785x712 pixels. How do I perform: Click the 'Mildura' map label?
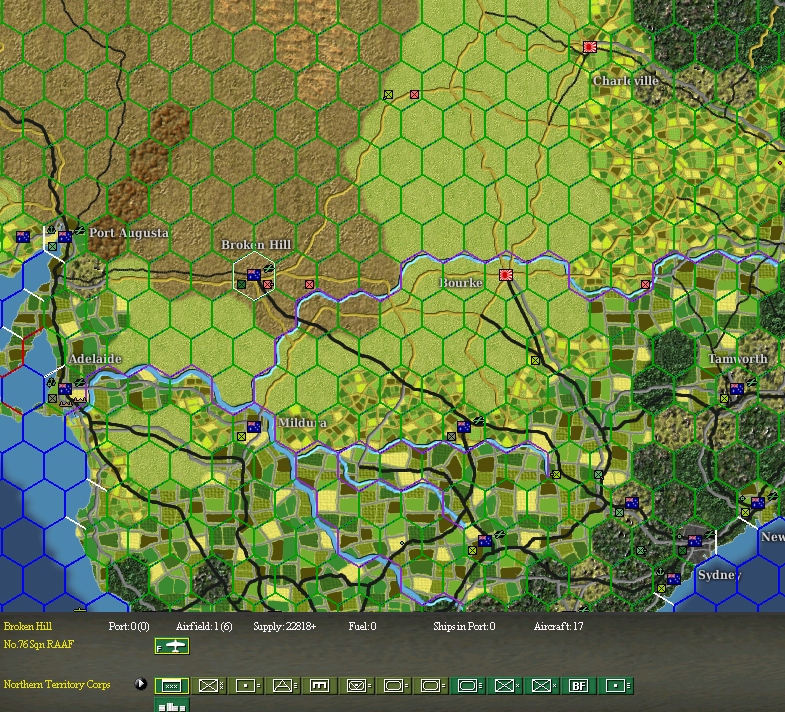(x=302, y=423)
